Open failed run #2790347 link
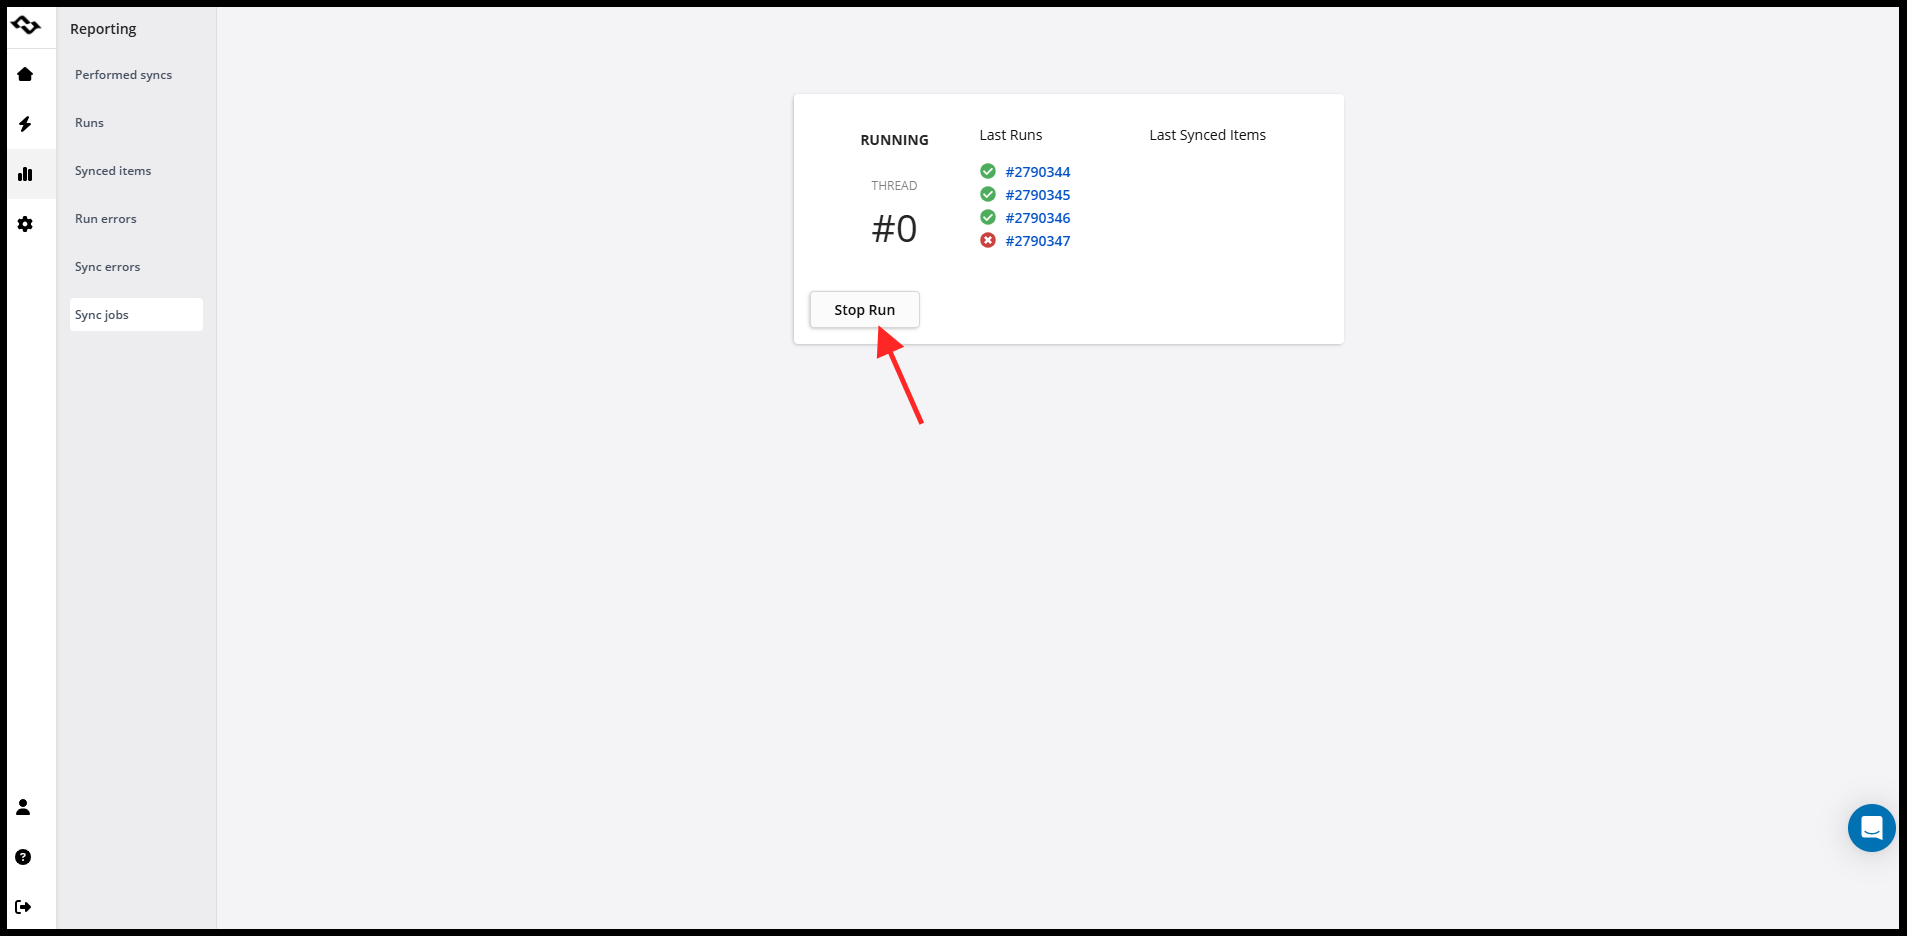This screenshot has height=936, width=1907. (x=1037, y=241)
